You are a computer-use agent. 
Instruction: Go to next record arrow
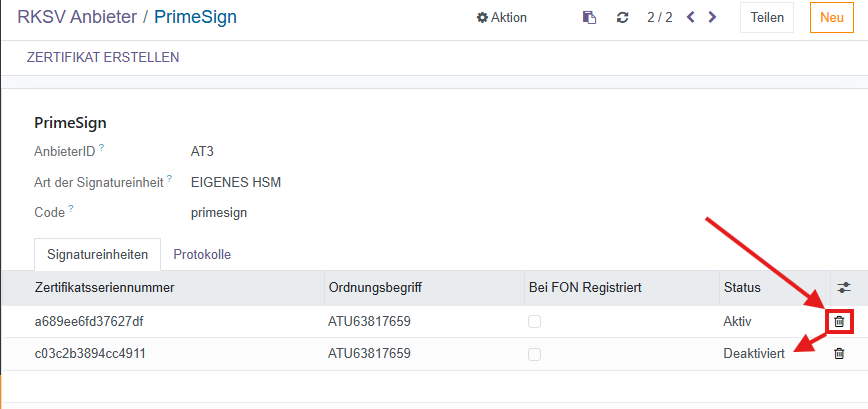[x=712, y=17]
